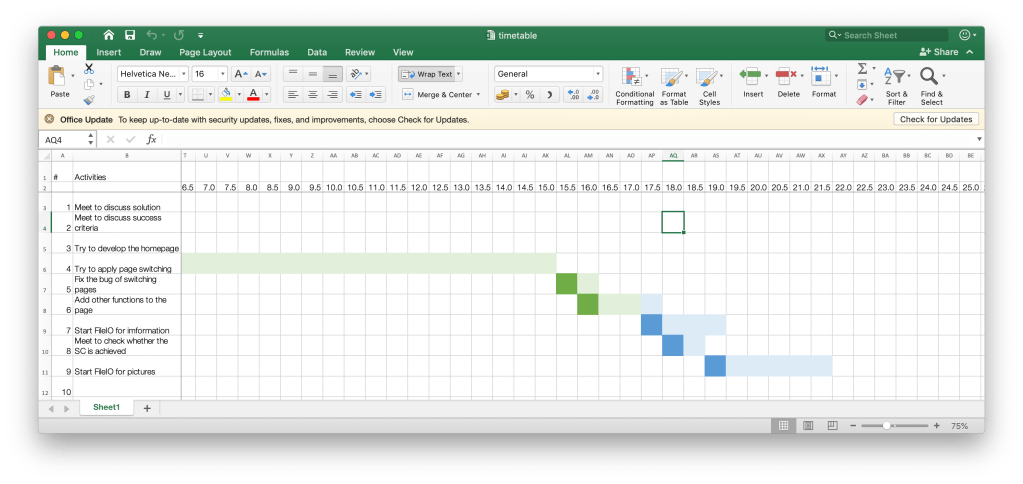Cut selection with the scissors icon

tap(89, 68)
